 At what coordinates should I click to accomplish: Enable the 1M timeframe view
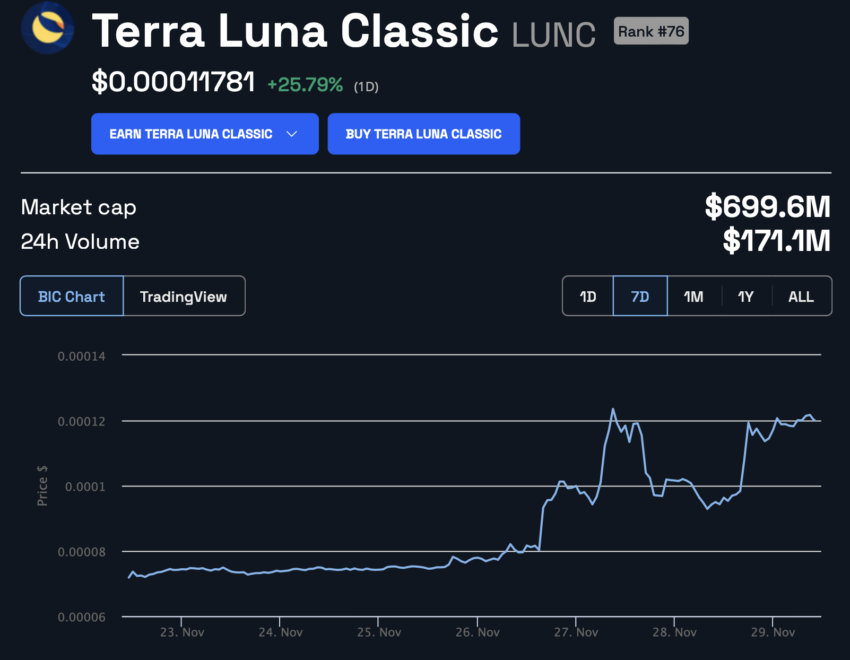point(694,296)
